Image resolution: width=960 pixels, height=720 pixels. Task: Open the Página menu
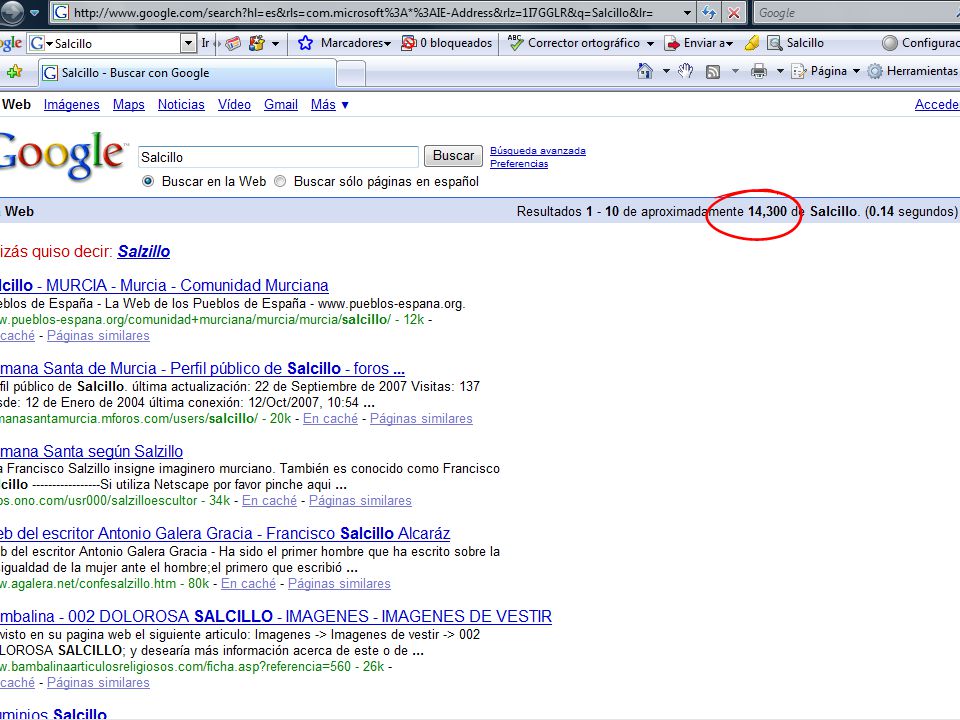825,71
